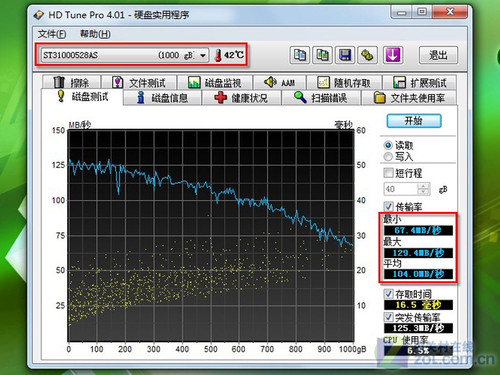Open the 帮助(H) menu
The height and width of the screenshot is (375, 500).
(x=95, y=34)
